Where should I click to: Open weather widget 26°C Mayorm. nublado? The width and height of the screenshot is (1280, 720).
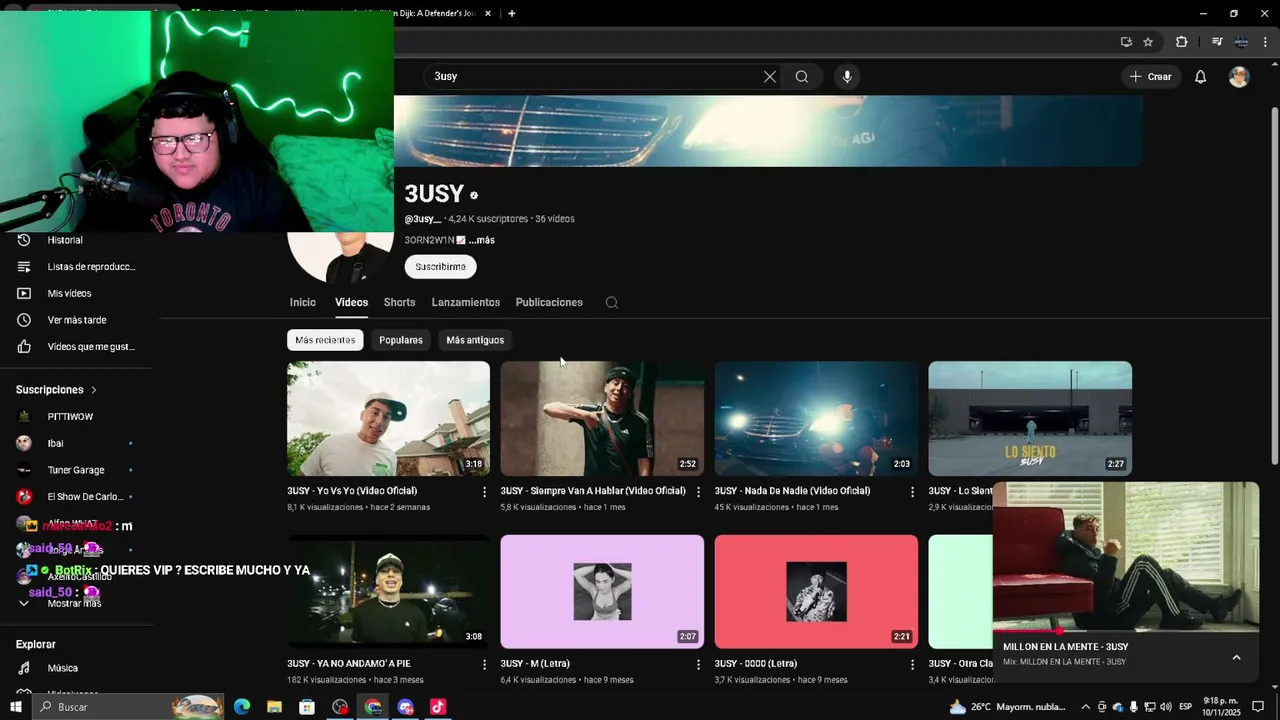[1007, 707]
